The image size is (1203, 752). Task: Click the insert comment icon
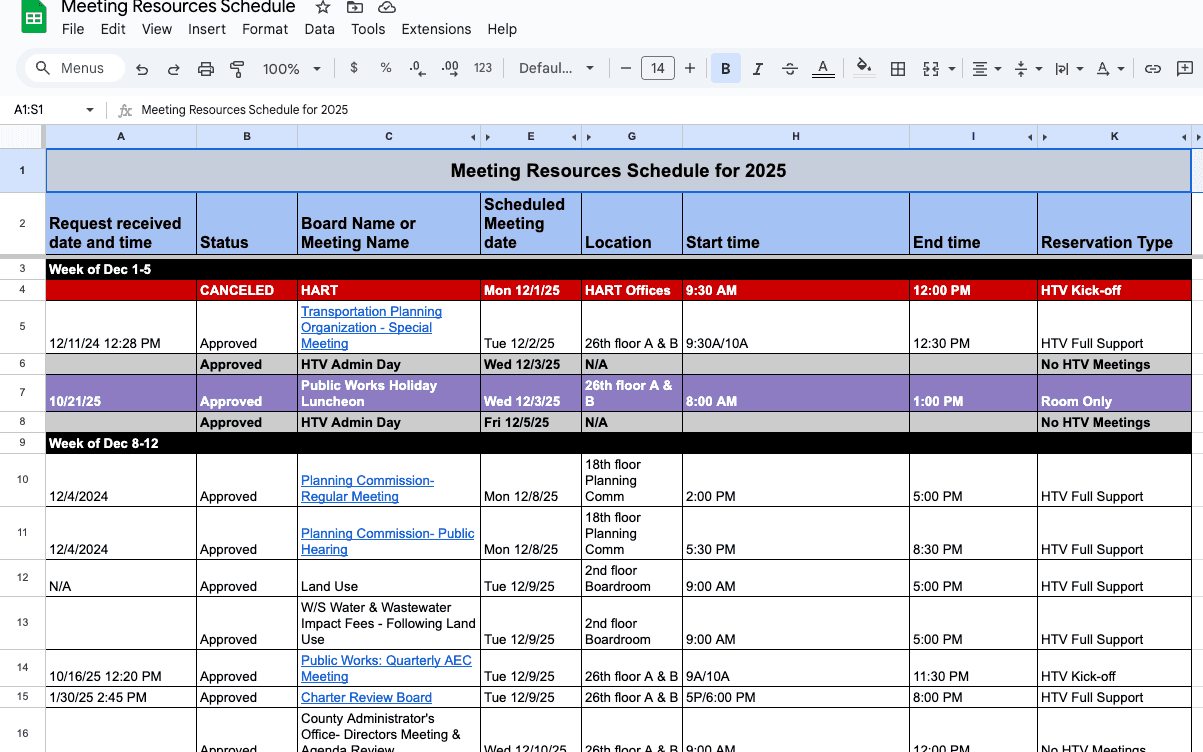click(1185, 69)
